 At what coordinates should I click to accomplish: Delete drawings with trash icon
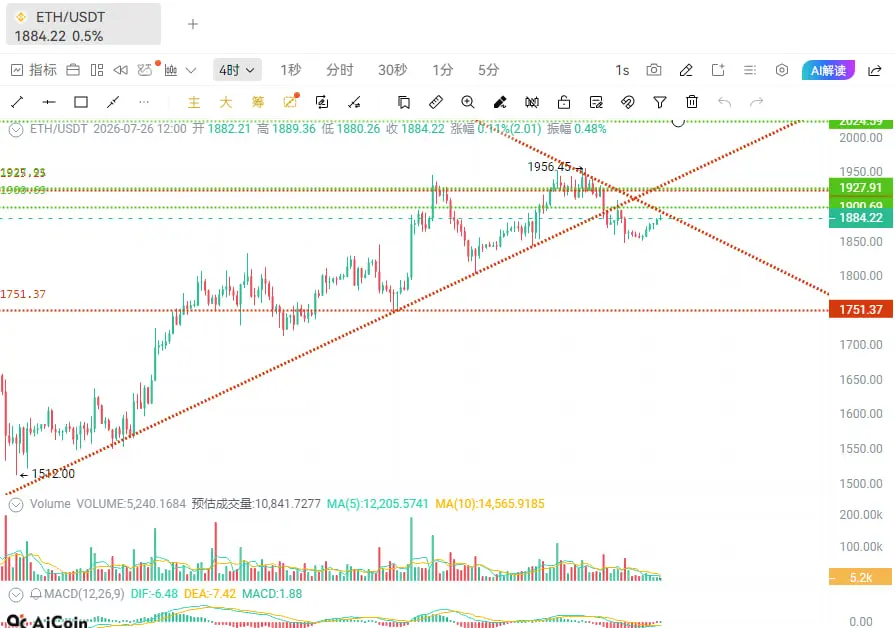[x=692, y=102]
